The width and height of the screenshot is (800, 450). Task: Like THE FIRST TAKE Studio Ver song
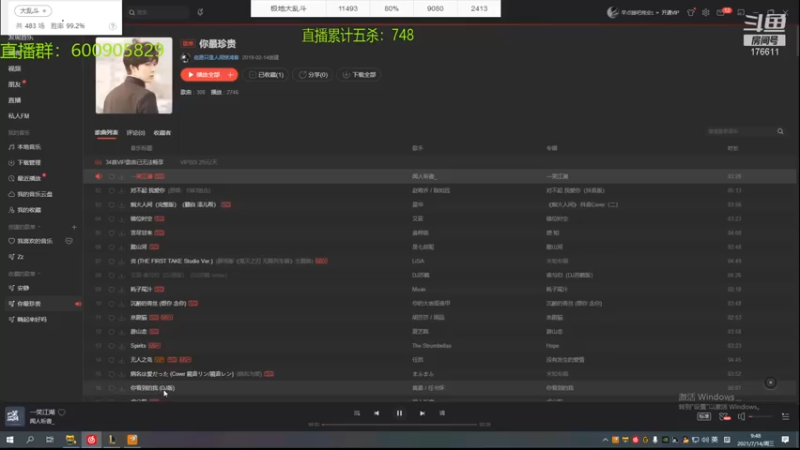[x=111, y=261]
